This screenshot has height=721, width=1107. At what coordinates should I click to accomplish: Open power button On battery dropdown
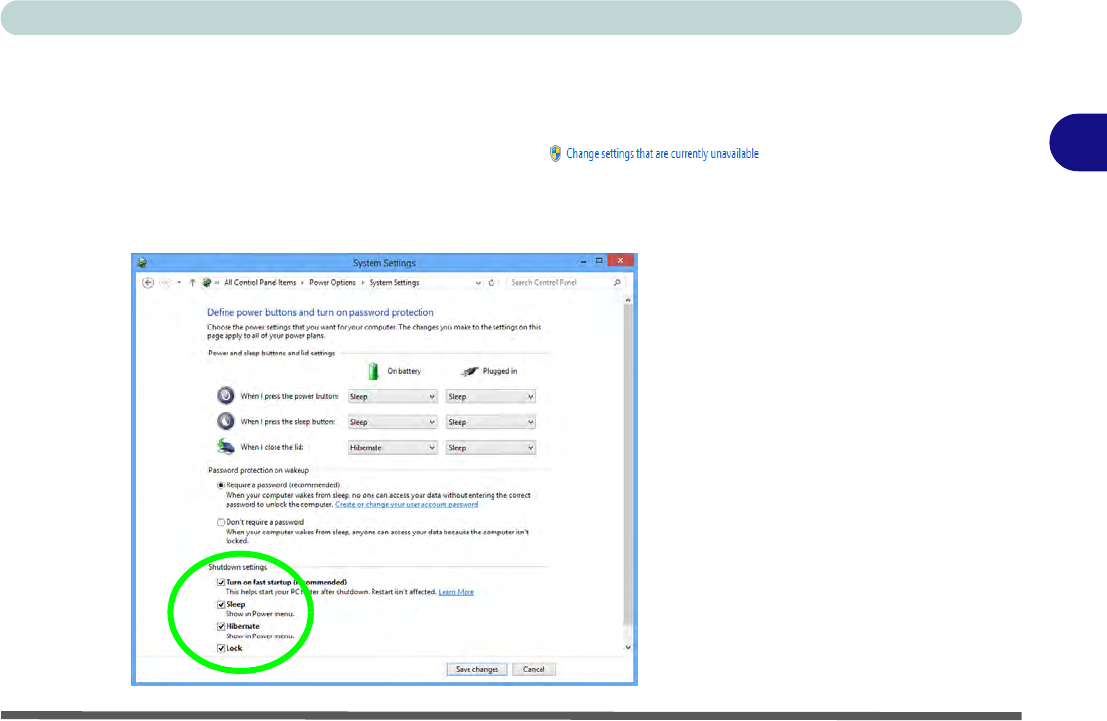(x=393, y=397)
